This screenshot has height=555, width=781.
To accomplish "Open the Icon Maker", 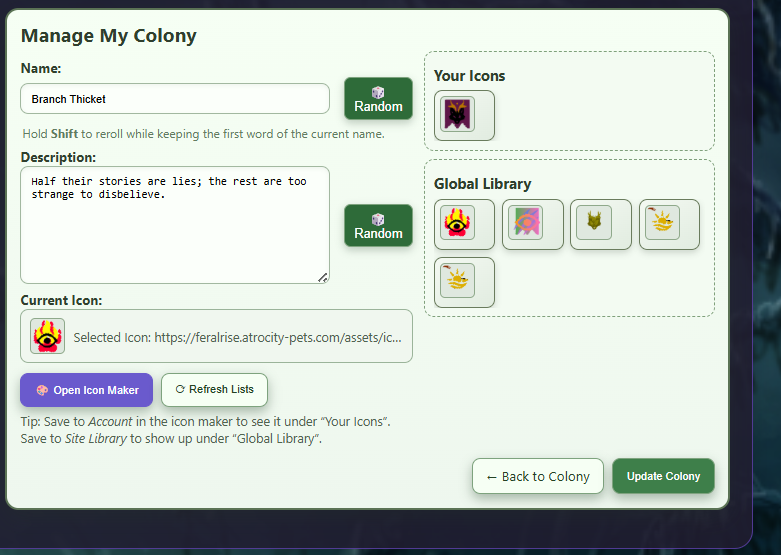I will click(86, 390).
